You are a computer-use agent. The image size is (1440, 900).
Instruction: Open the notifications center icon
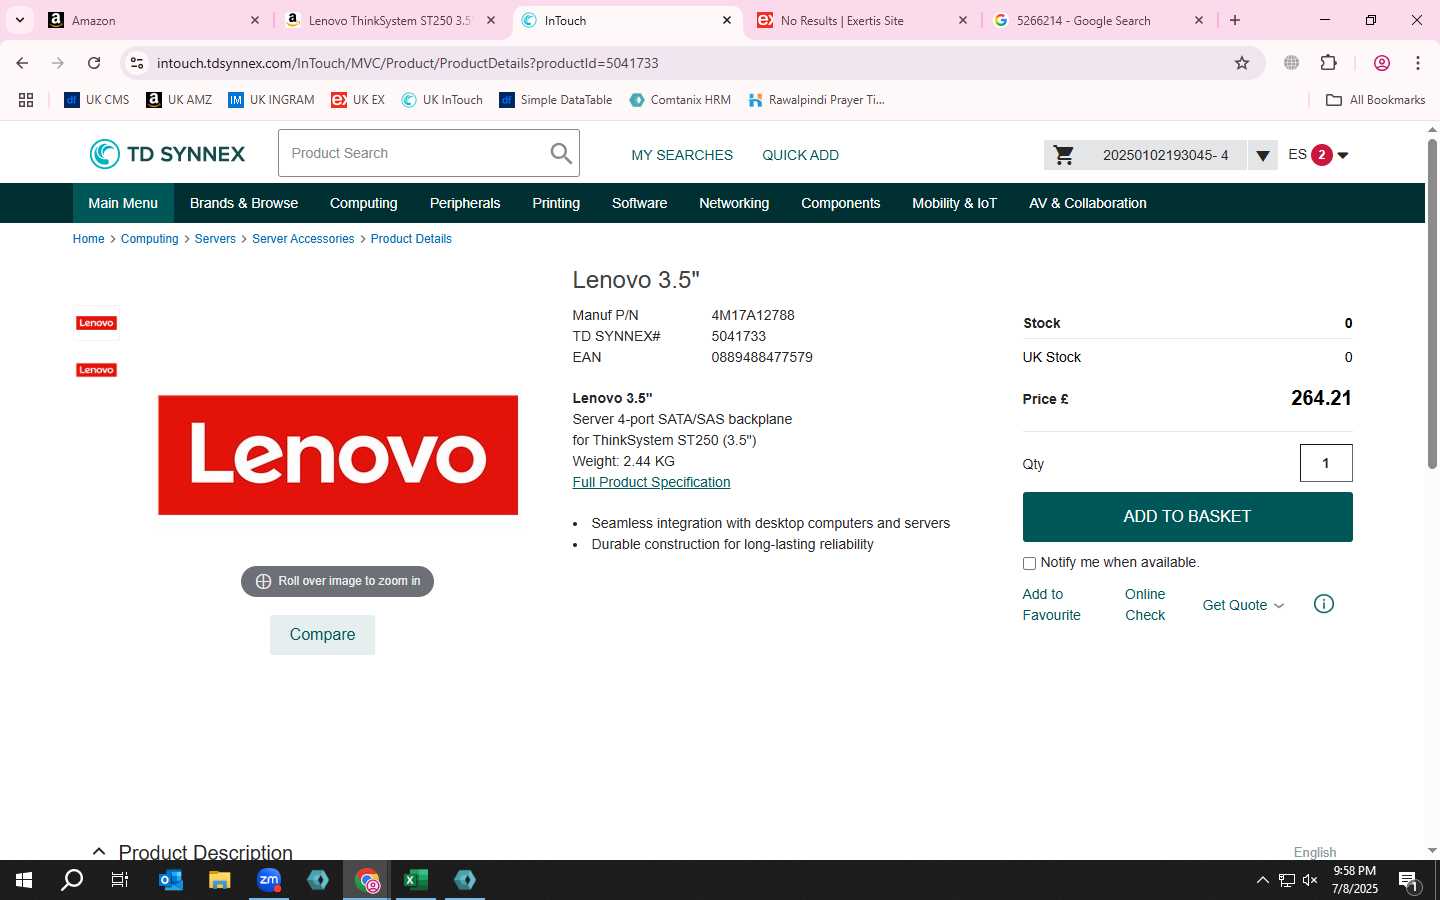pos(1408,881)
